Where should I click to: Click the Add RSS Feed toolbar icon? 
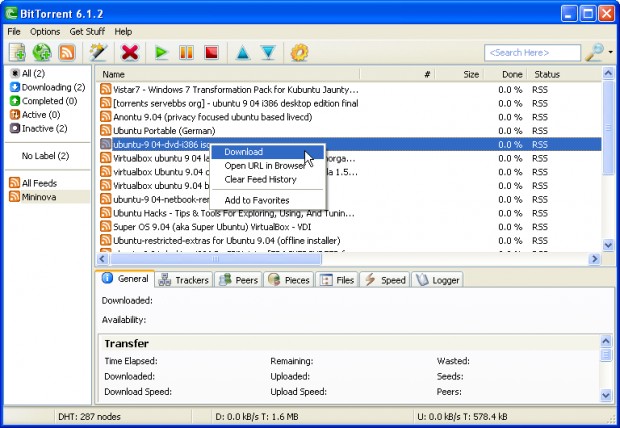coord(66,52)
